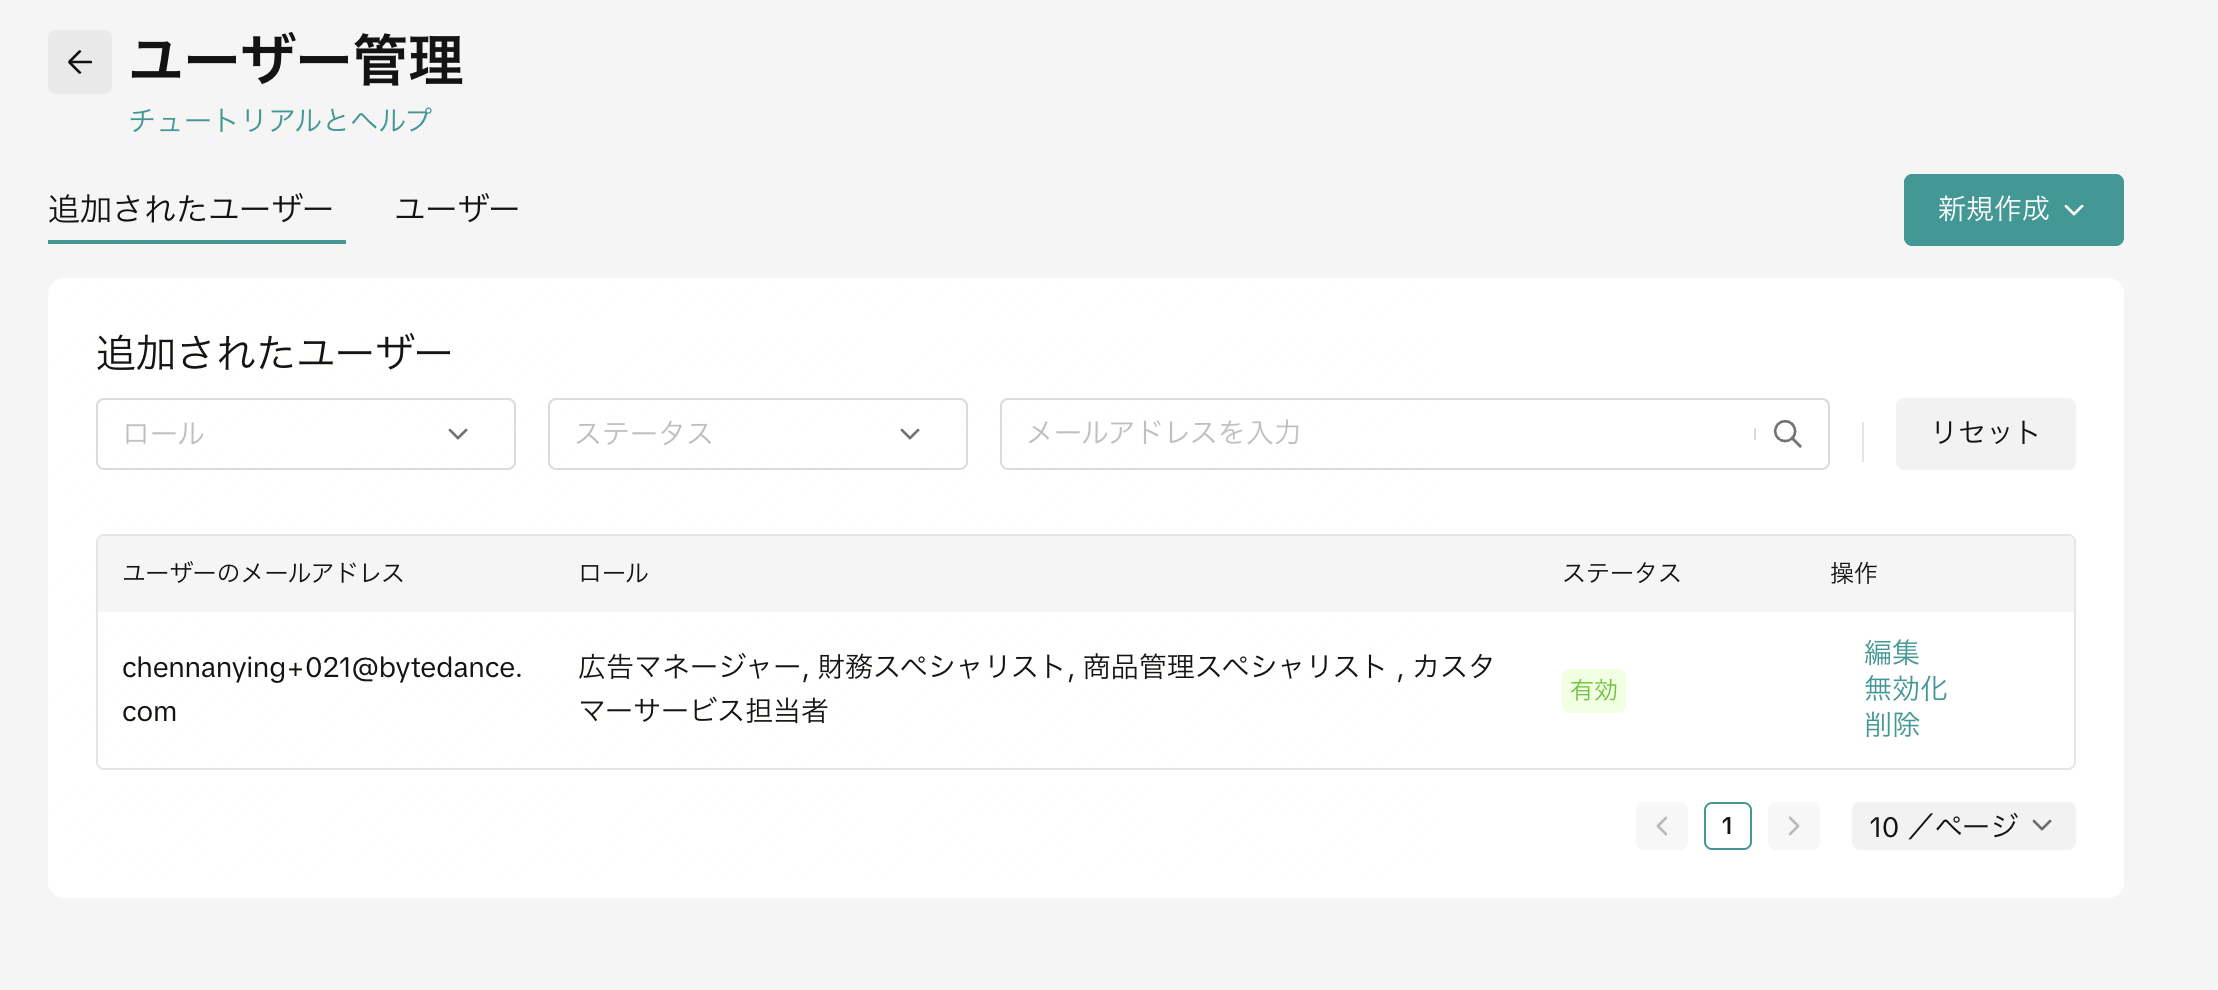
Task: Open the ロール dropdown filter
Action: point(306,434)
